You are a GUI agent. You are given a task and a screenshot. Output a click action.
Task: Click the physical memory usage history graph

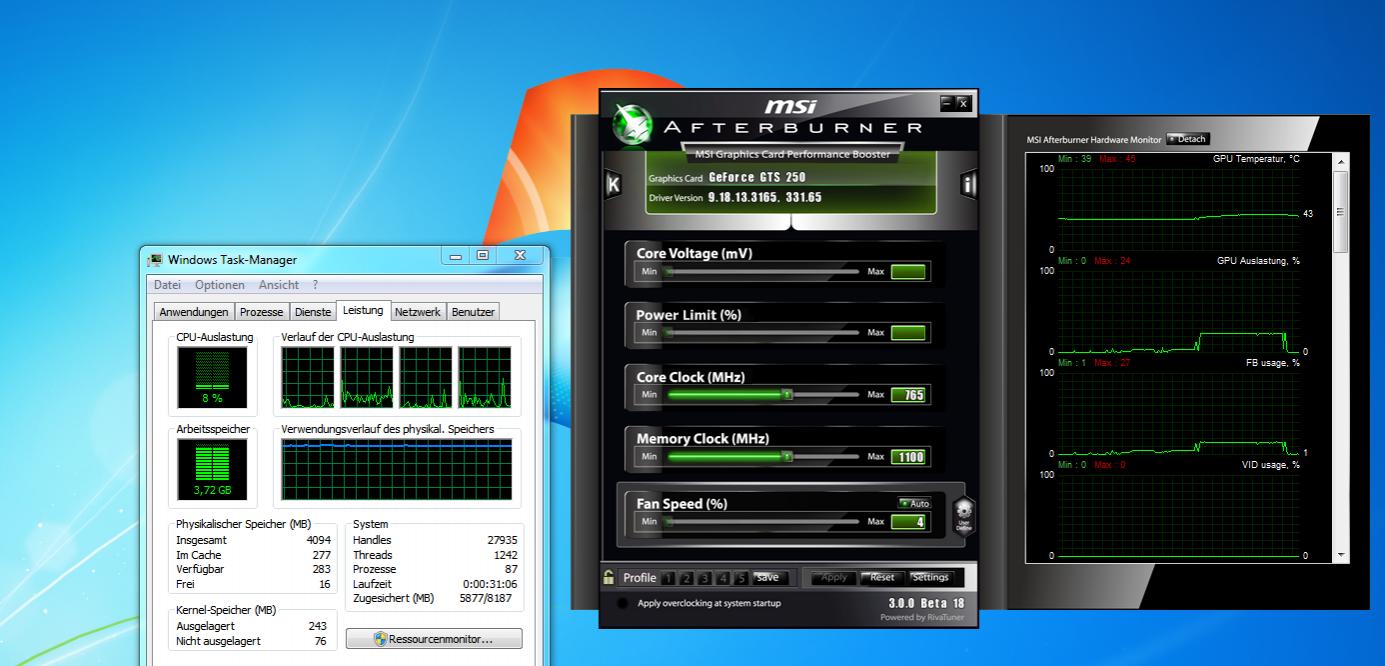click(397, 469)
